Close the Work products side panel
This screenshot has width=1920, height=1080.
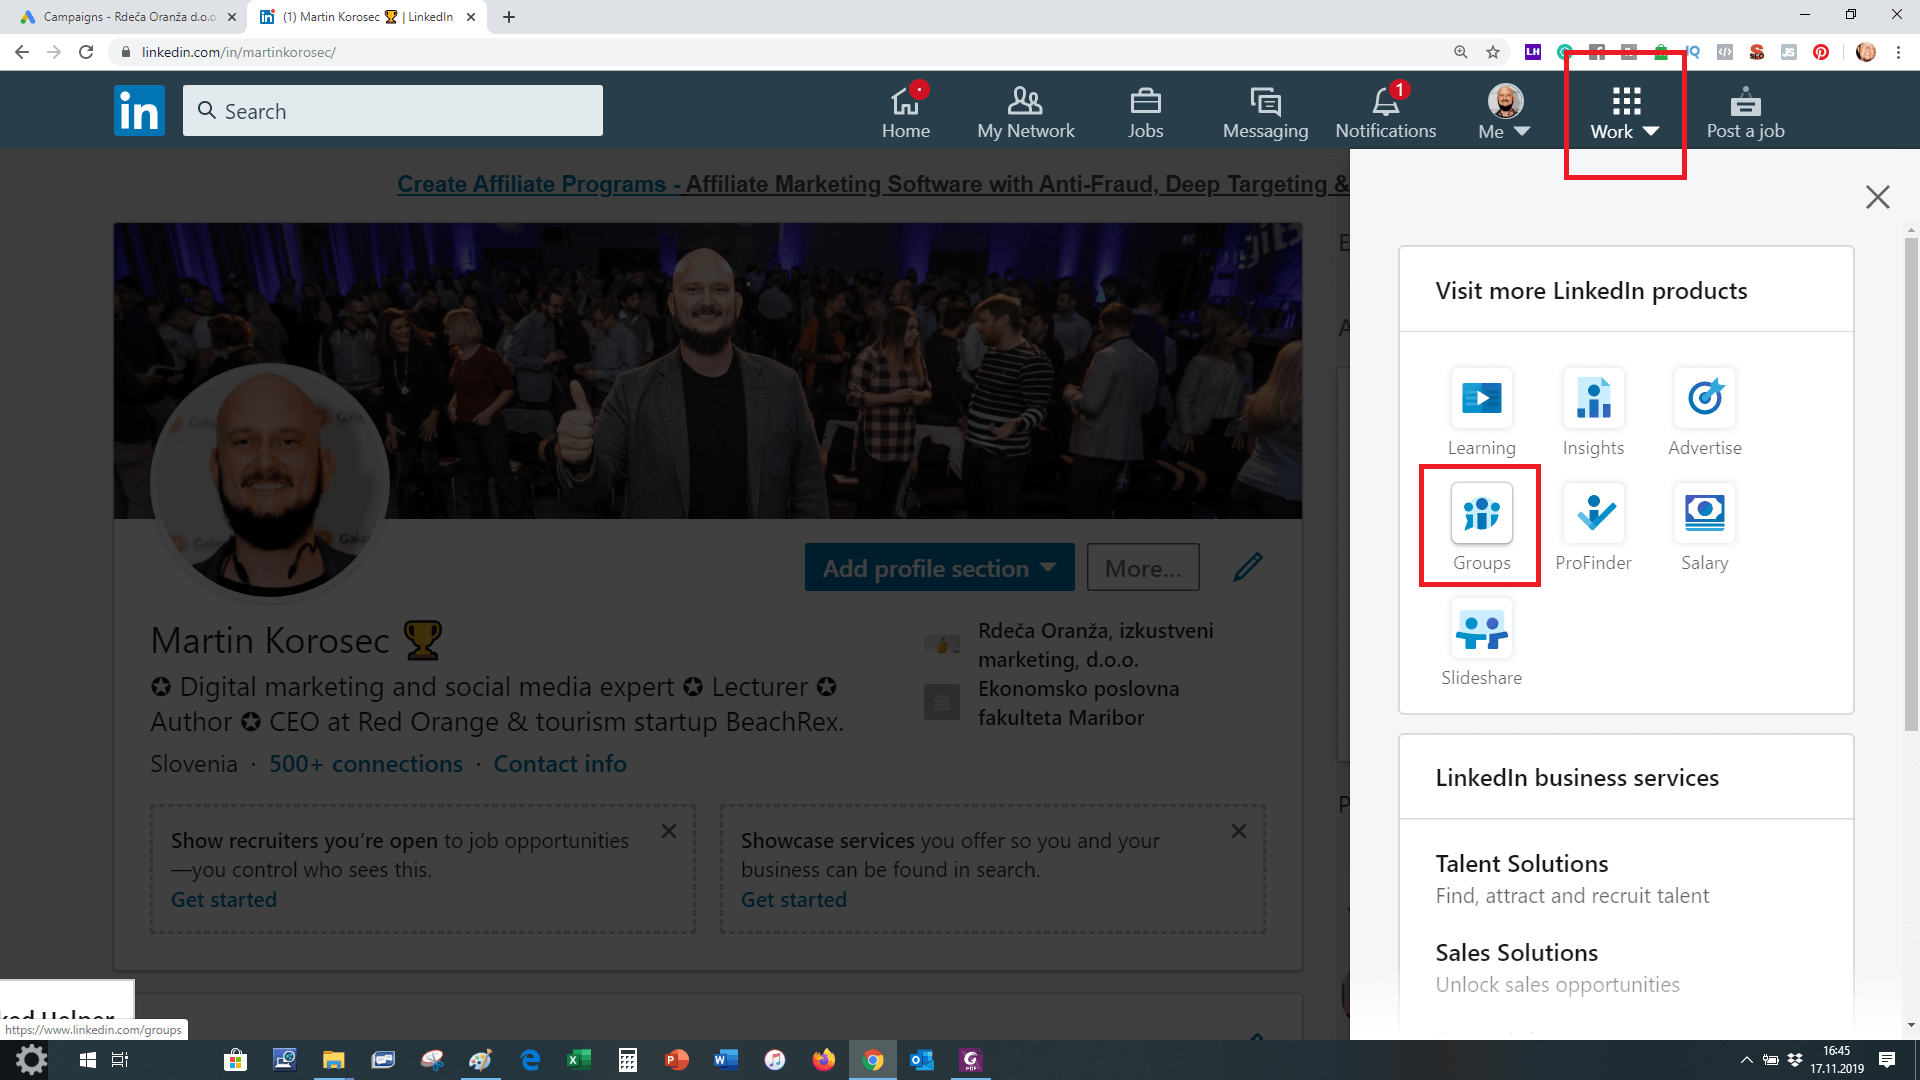(1877, 197)
